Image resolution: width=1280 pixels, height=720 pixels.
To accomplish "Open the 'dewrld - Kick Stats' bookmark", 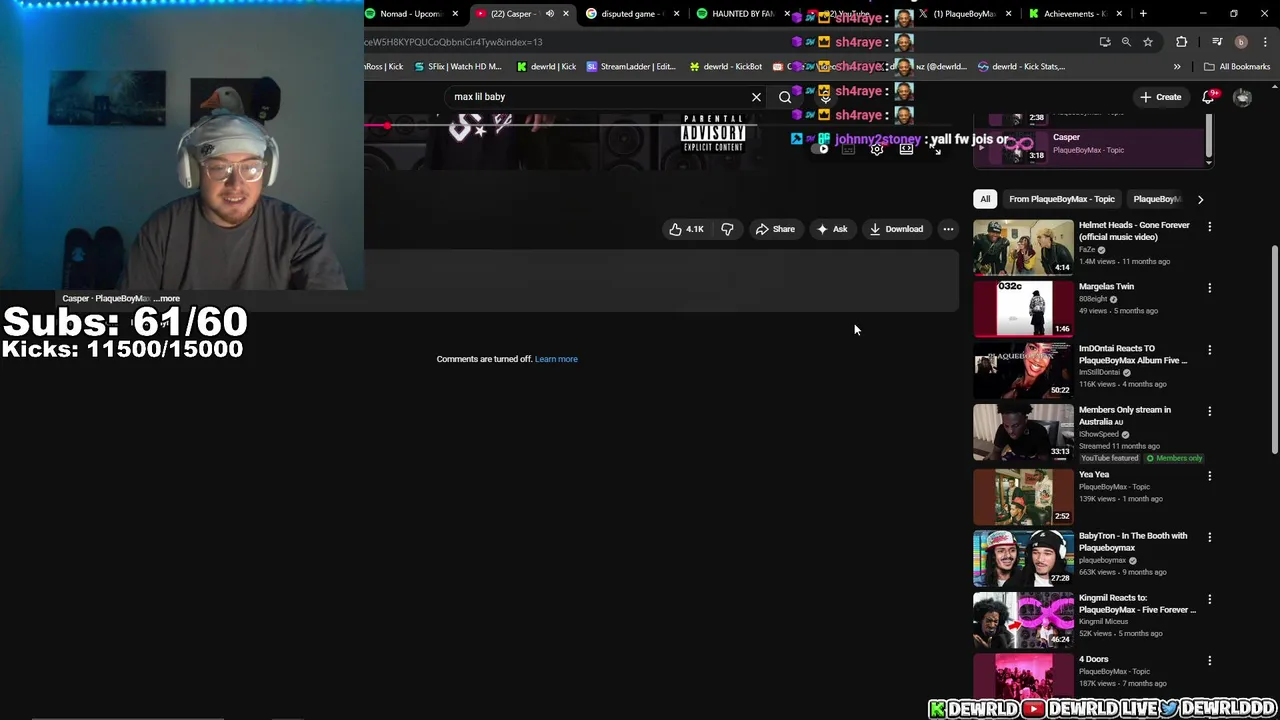I will (x=1021, y=67).
